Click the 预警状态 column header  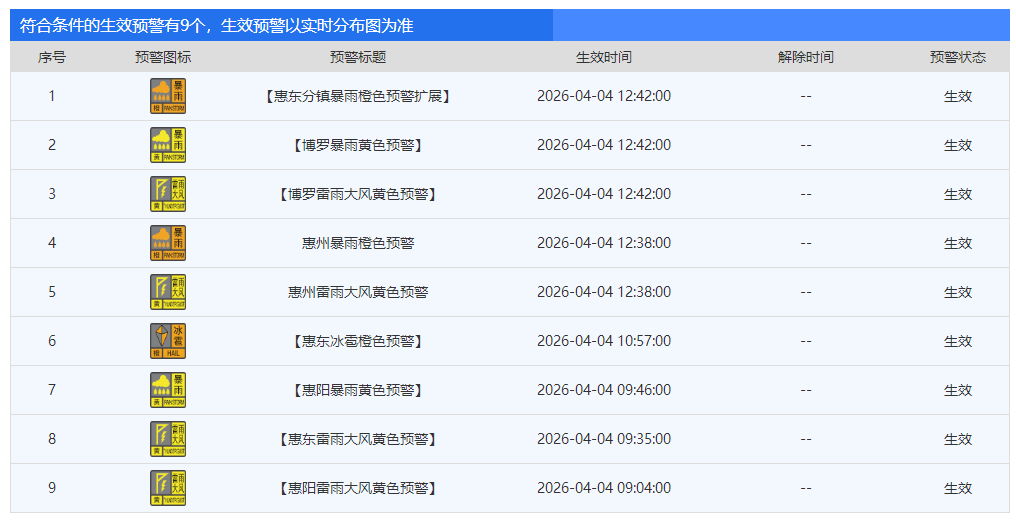pyautogui.click(x=958, y=57)
